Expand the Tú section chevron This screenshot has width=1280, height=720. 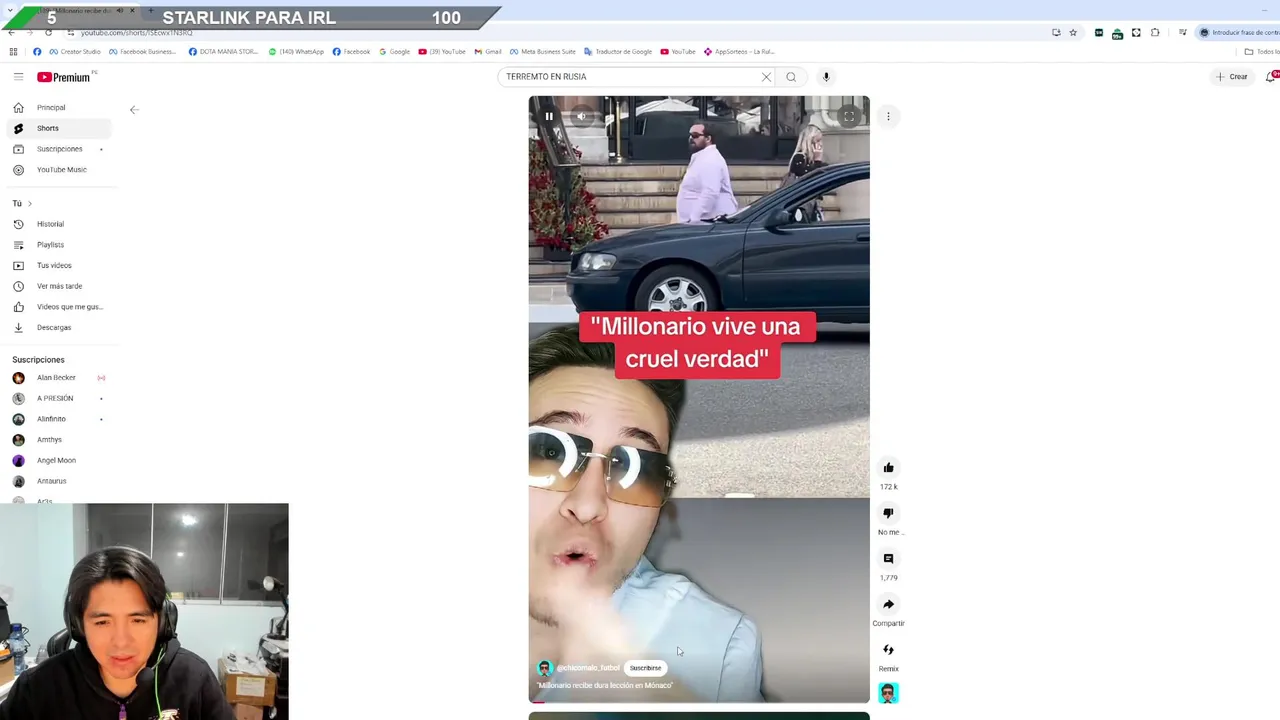pyautogui.click(x=29, y=204)
